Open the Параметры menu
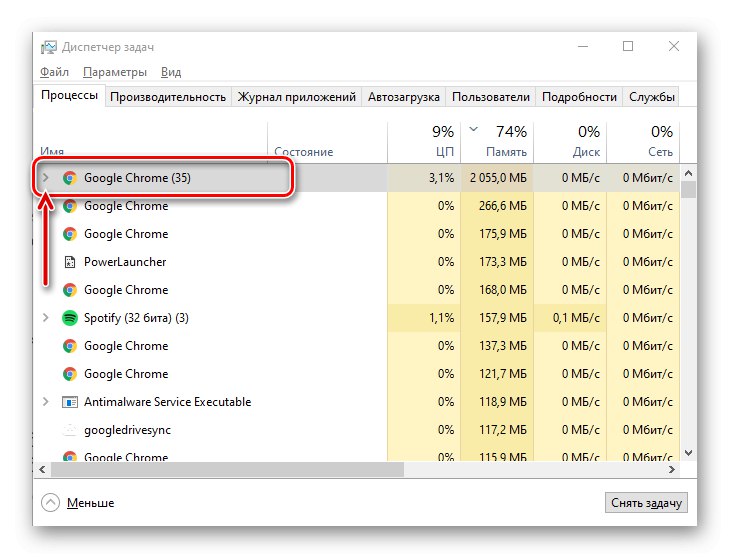The image size is (729, 558). coord(115,72)
